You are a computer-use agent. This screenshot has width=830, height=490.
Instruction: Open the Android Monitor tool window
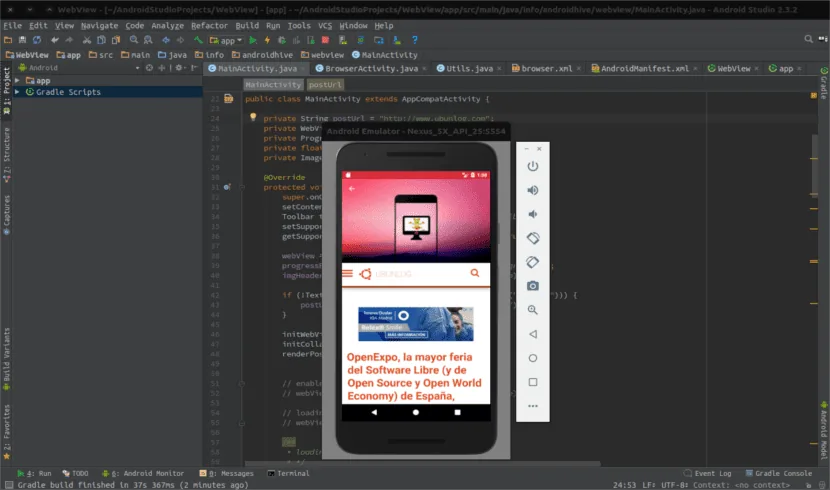(x=143, y=474)
